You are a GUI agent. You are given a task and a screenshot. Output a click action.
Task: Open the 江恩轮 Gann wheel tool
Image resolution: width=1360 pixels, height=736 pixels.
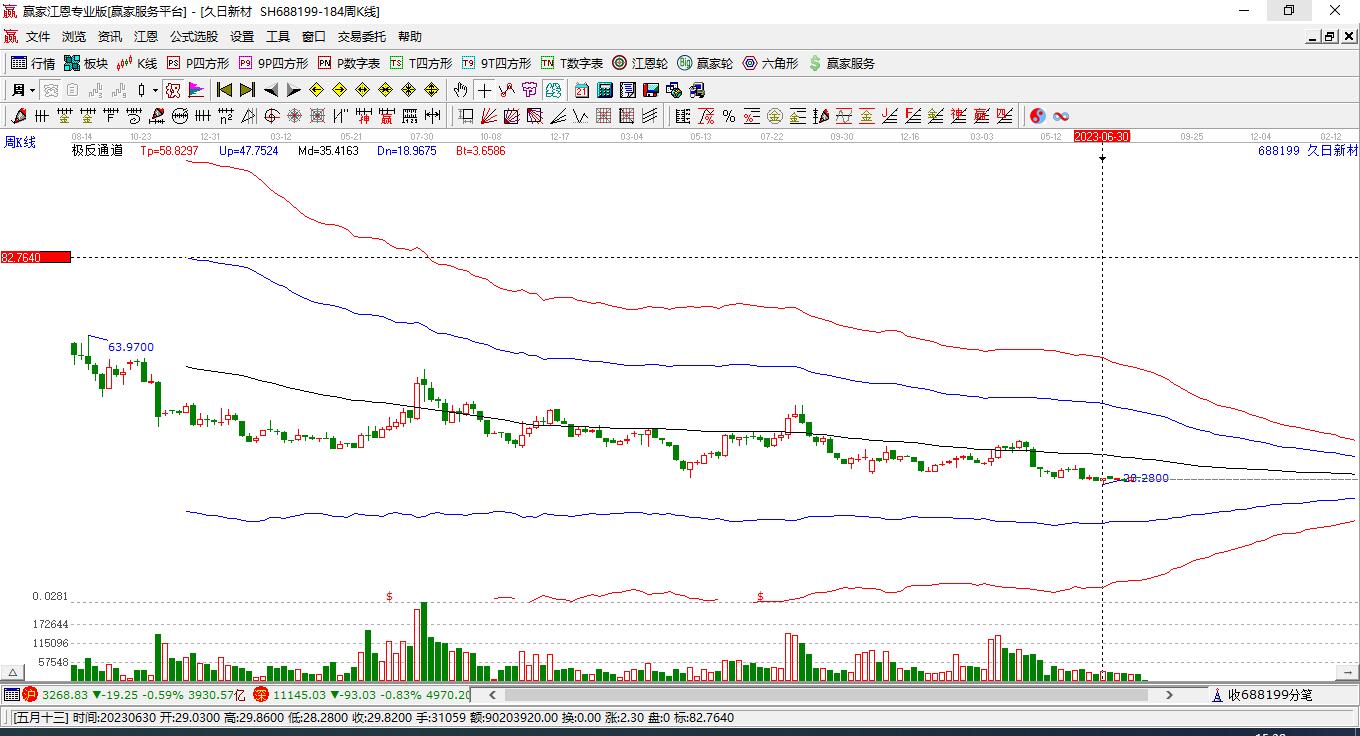pyautogui.click(x=640, y=63)
